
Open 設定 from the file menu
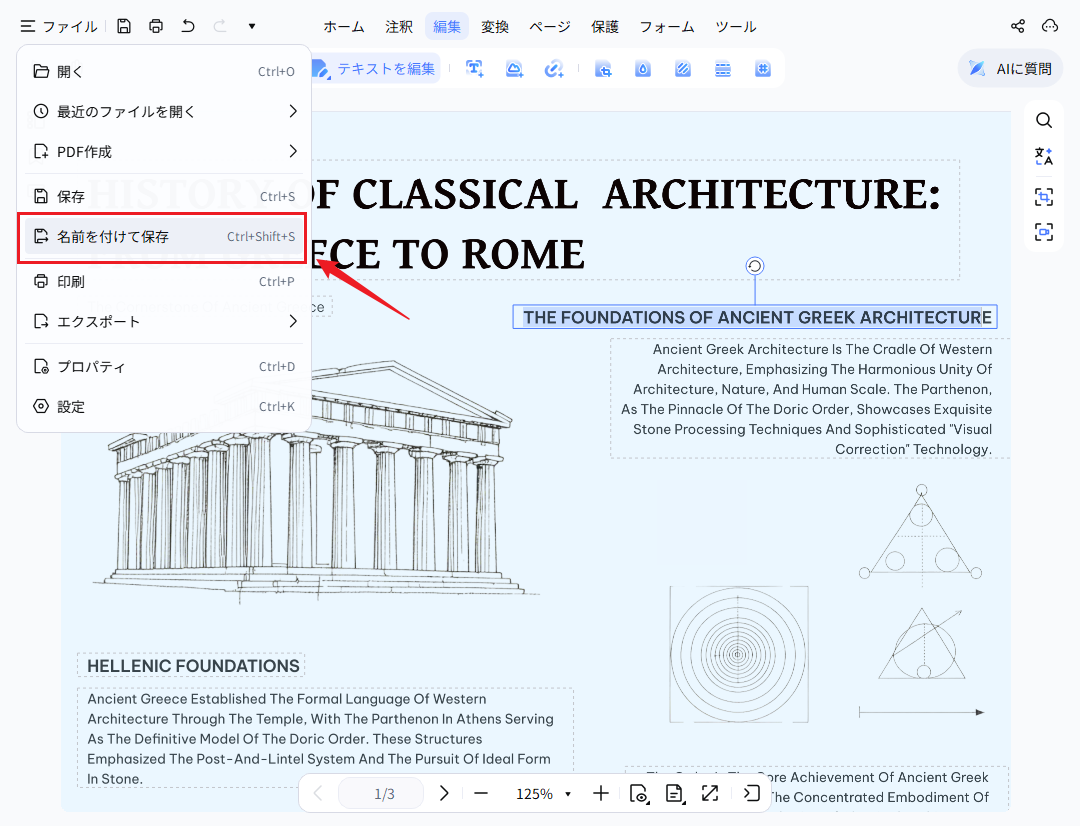tap(164, 407)
